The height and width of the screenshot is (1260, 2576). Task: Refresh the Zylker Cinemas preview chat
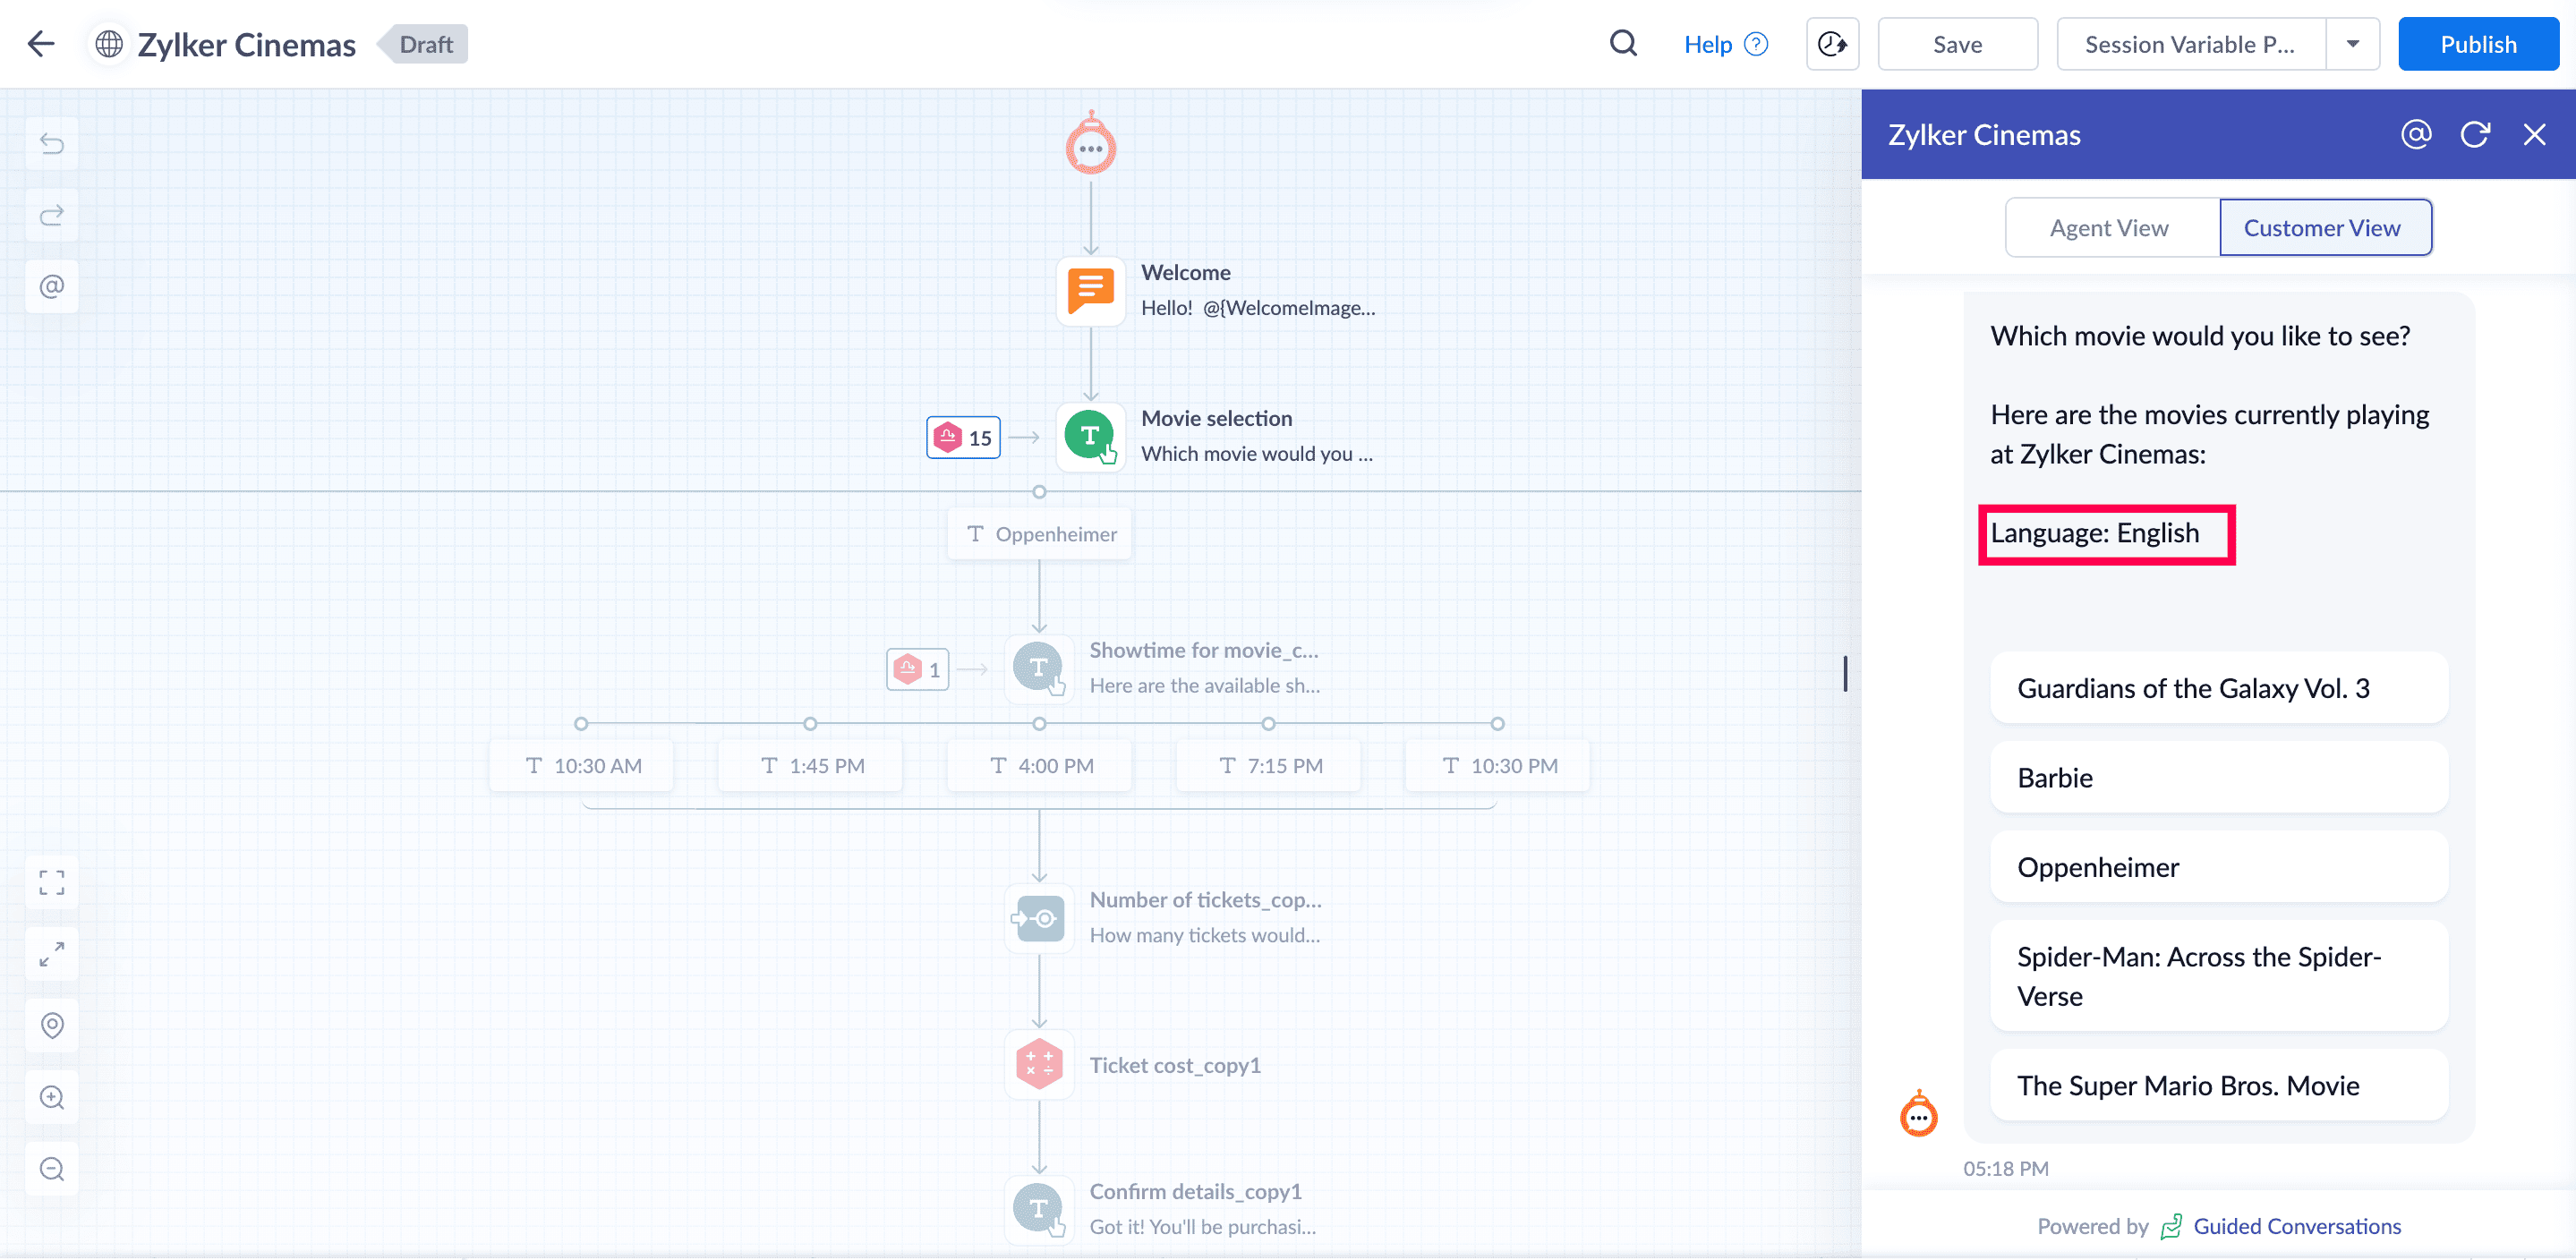2474,134
